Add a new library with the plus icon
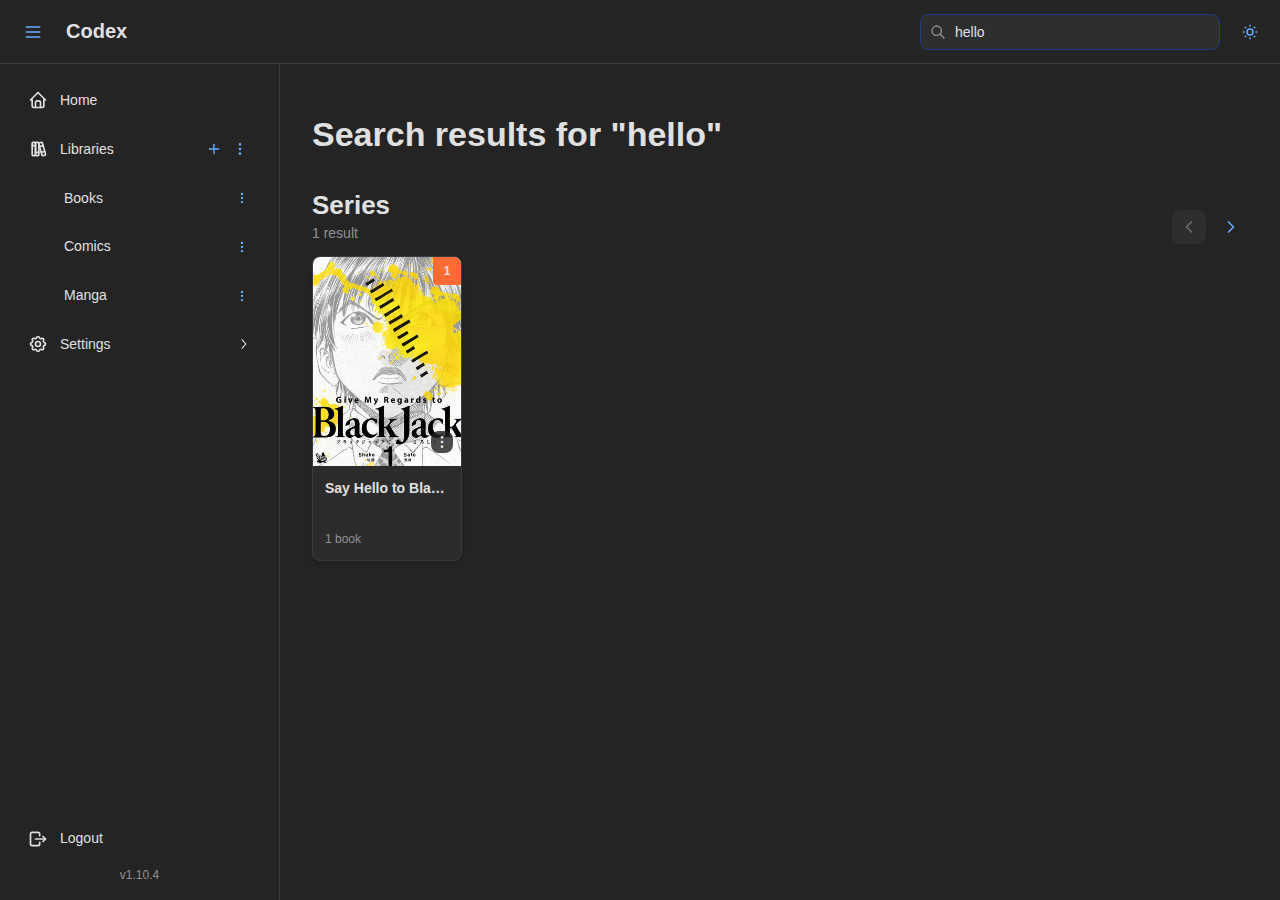This screenshot has width=1280, height=900. tap(214, 149)
